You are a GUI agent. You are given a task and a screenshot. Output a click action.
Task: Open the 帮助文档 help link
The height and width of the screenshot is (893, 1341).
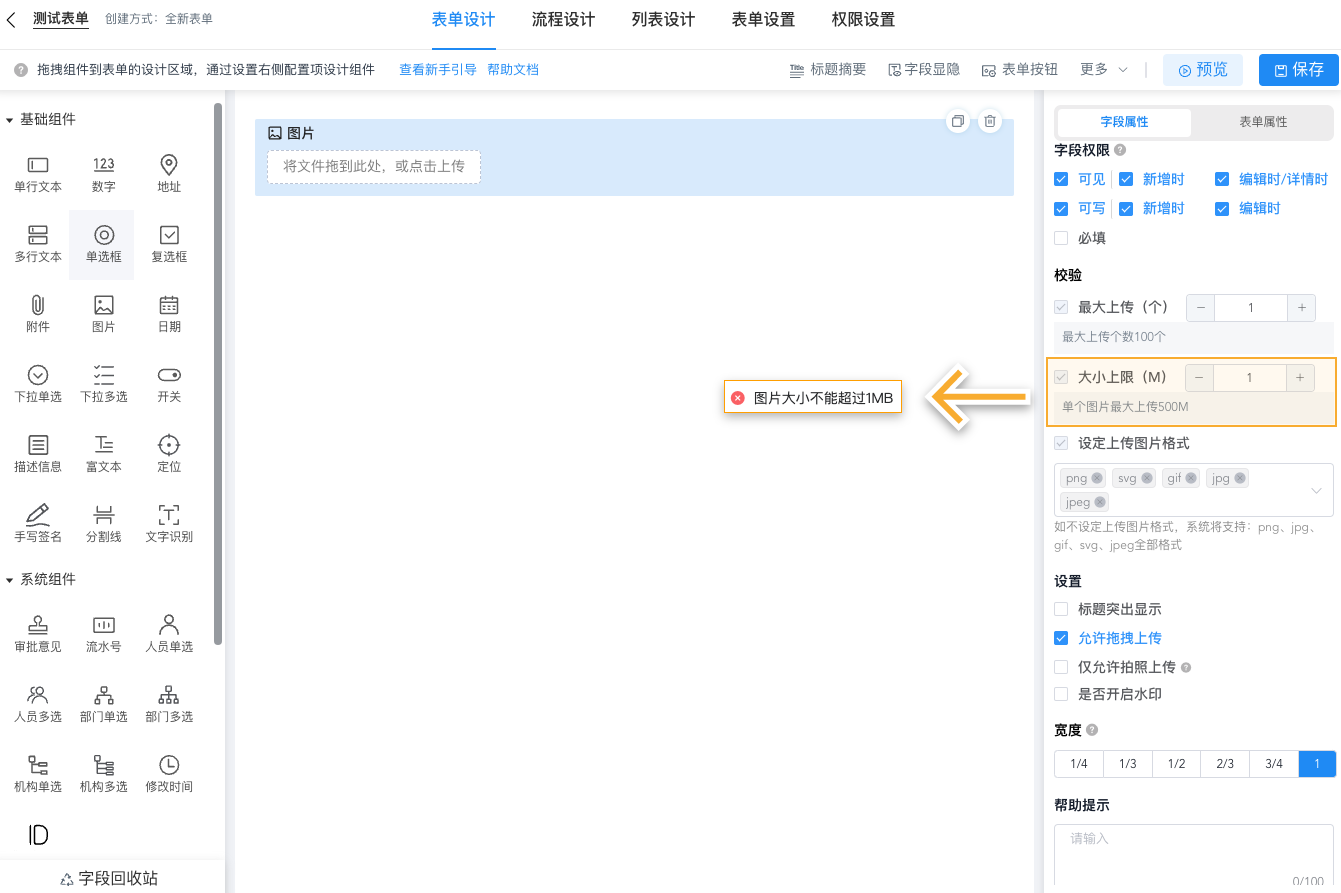513,70
